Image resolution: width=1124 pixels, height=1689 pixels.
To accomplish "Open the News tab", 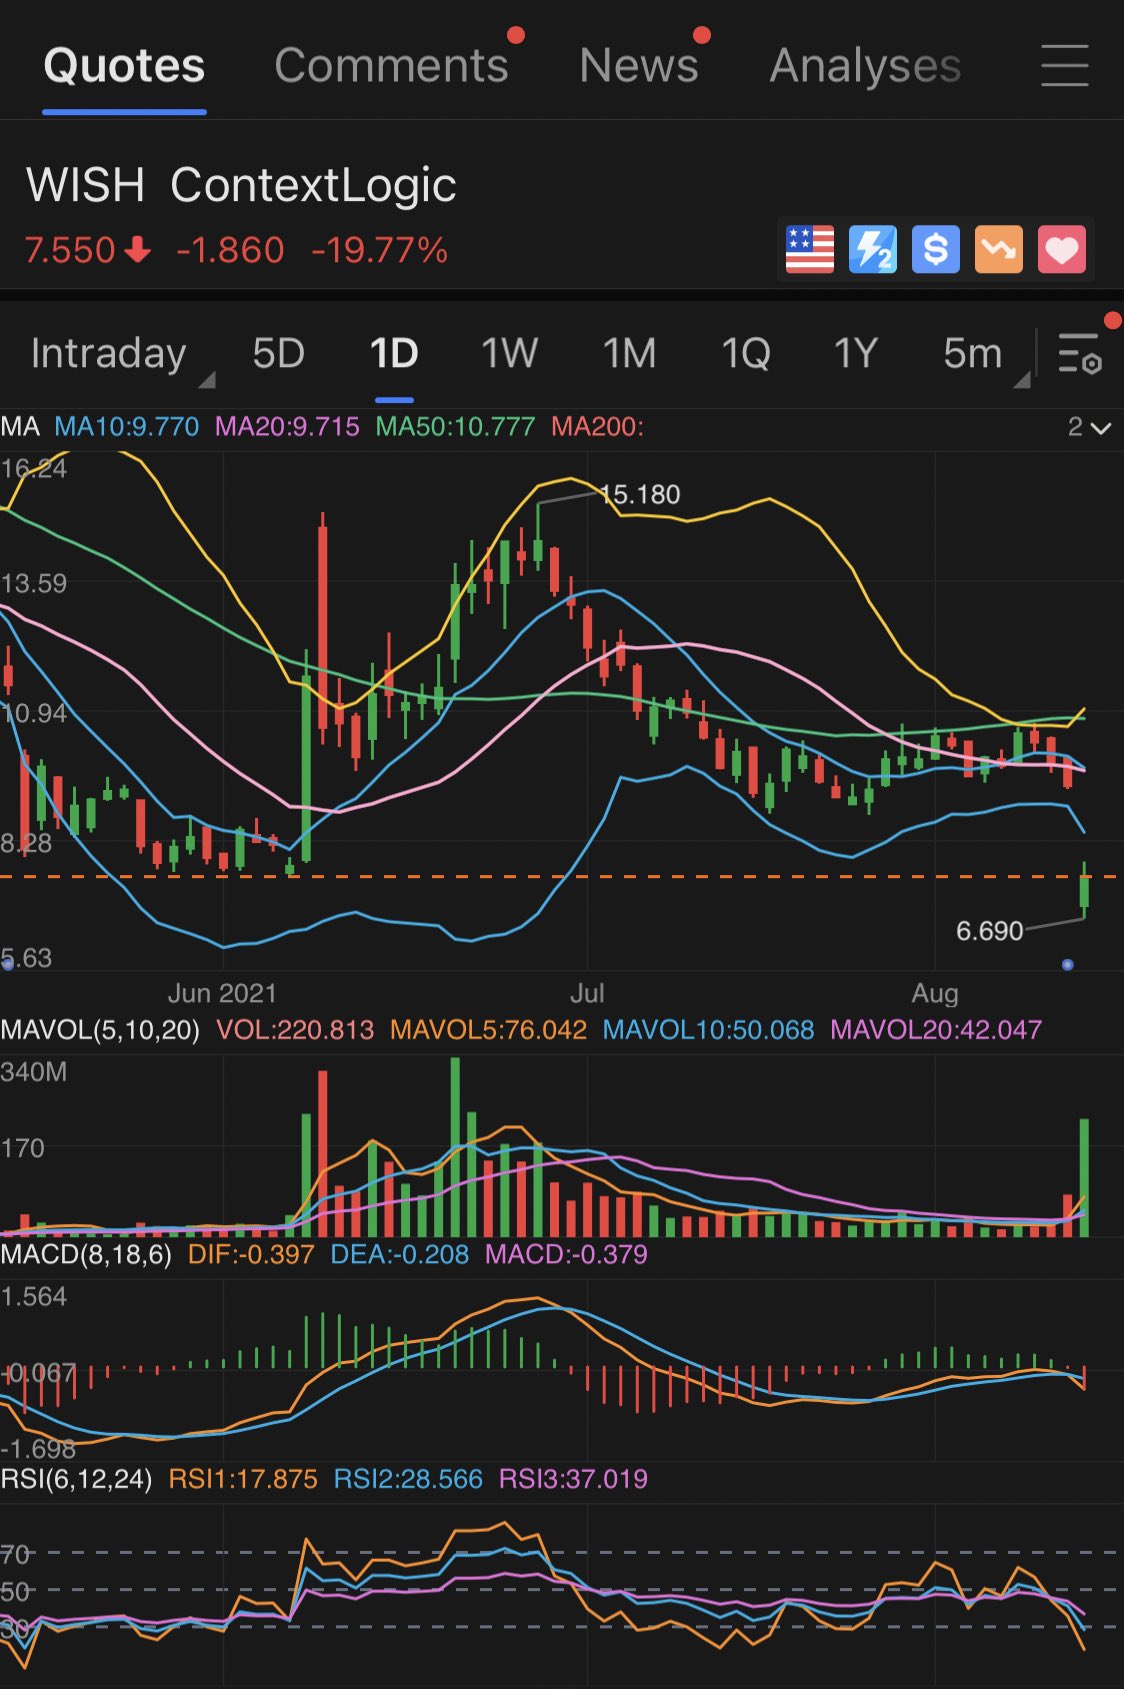I will pos(639,66).
